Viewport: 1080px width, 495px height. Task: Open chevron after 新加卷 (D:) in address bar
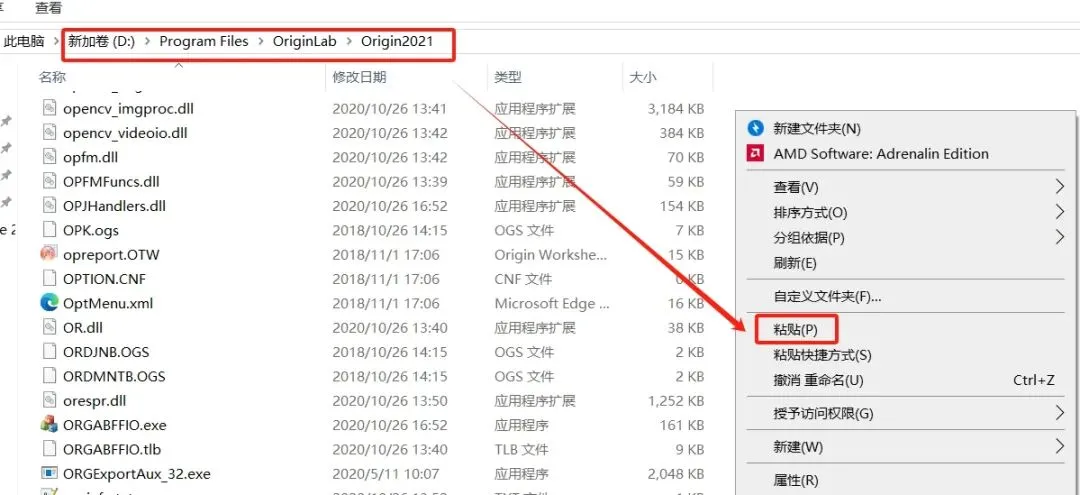pos(147,42)
